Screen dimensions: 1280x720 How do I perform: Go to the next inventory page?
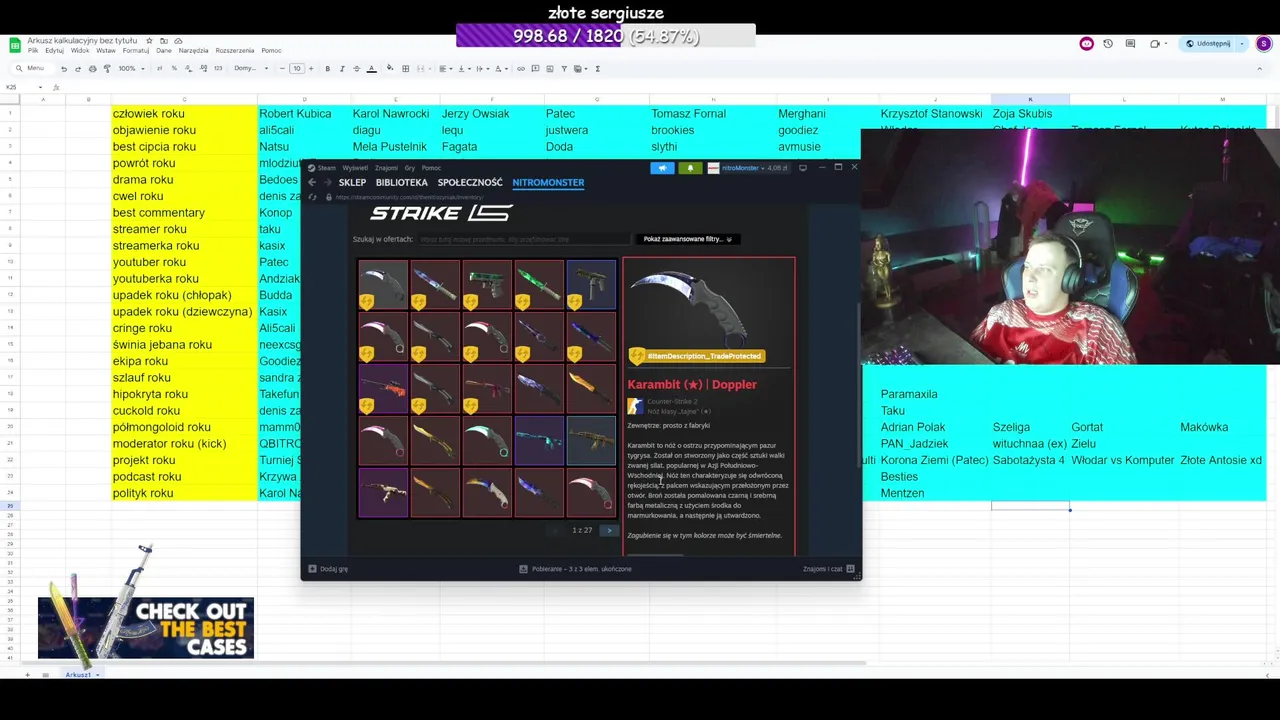tap(609, 530)
